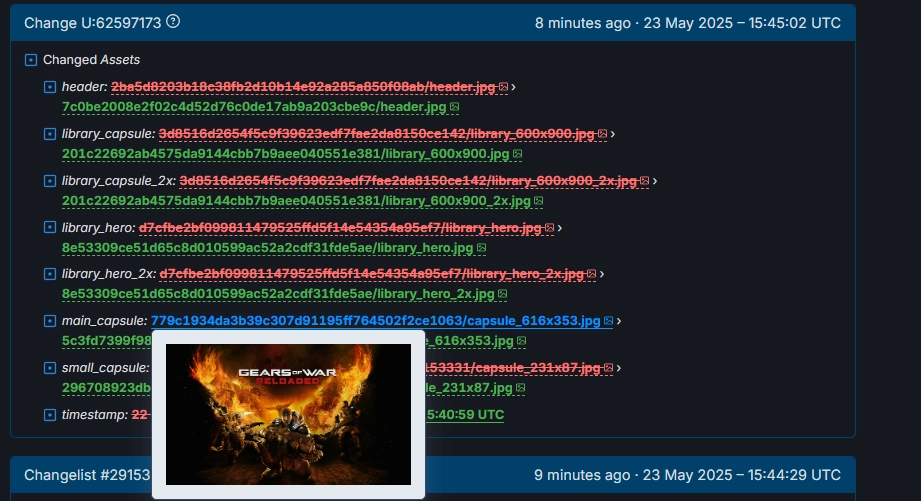Click image icon after new library_600x900.jpg
Screen dimensions: 921x501
click(x=517, y=154)
